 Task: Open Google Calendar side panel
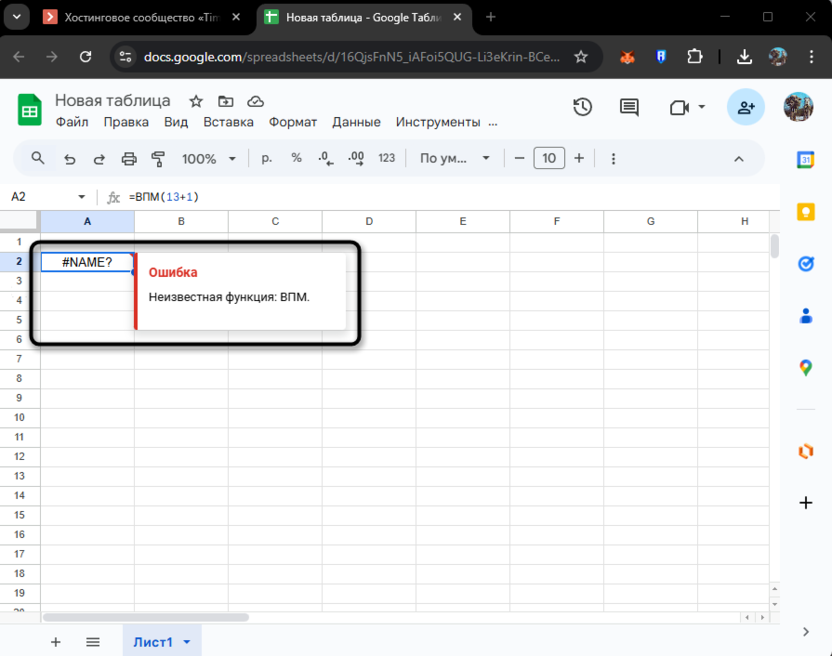tap(805, 159)
